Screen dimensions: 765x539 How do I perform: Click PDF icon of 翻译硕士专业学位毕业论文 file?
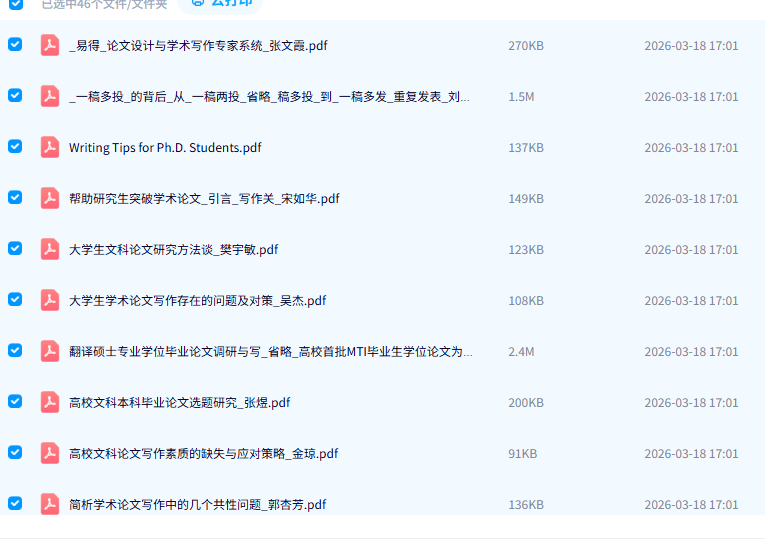coord(50,351)
